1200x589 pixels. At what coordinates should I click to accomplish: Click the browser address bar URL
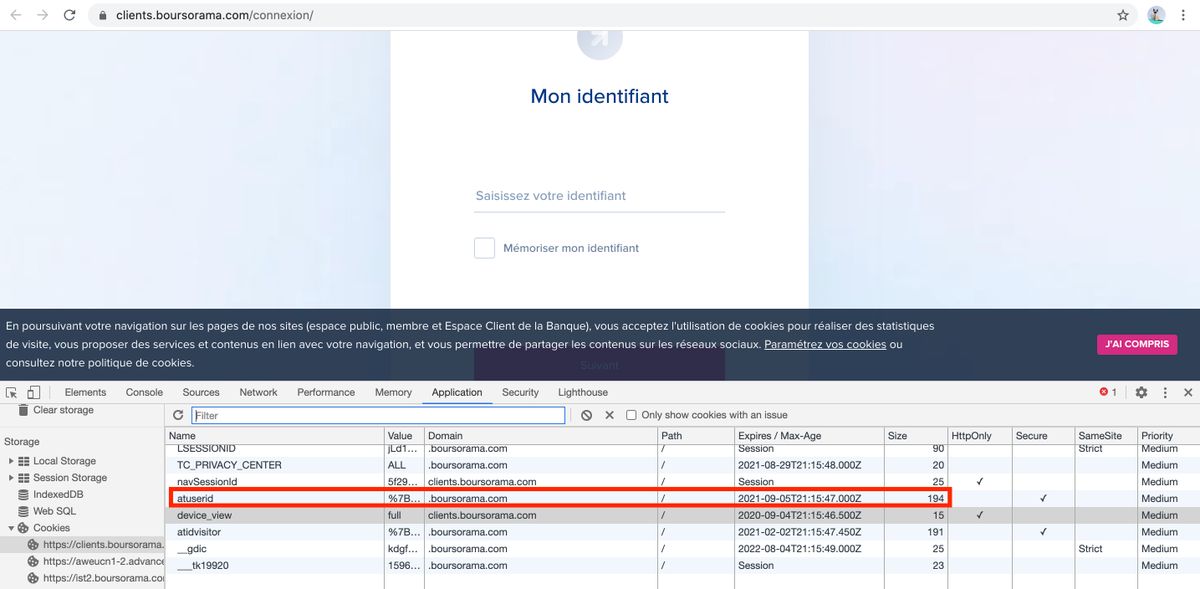coord(214,15)
